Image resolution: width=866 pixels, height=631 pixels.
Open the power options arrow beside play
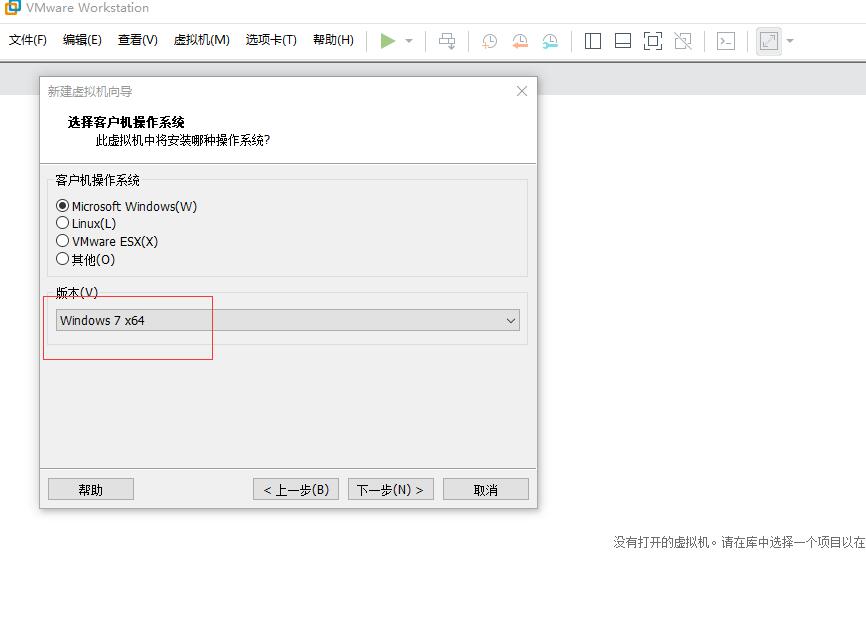point(409,41)
